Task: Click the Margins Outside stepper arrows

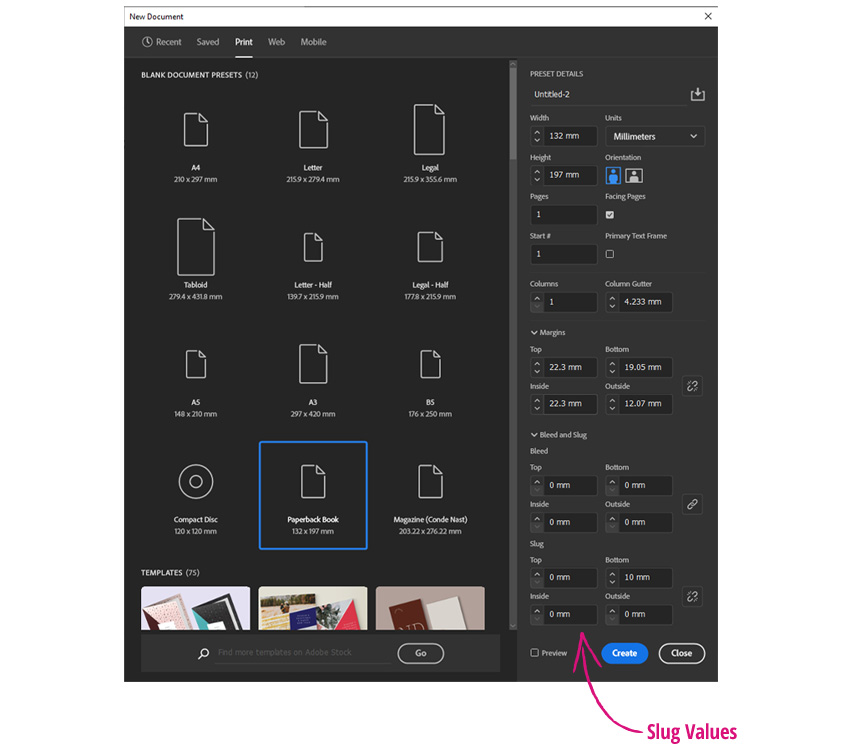Action: point(612,404)
